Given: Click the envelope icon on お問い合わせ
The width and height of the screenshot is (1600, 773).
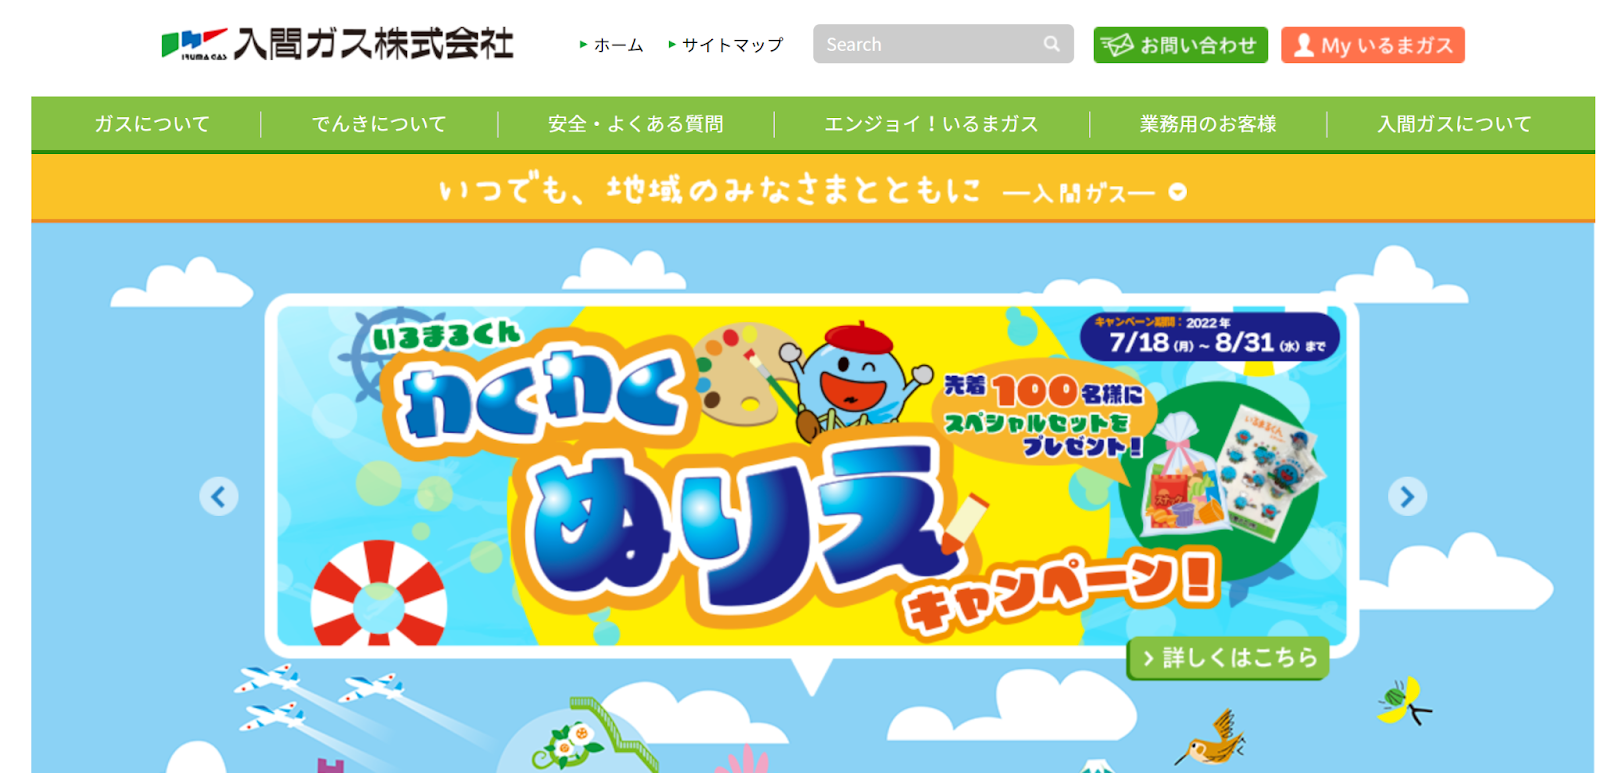Looking at the screenshot, I should point(1117,45).
